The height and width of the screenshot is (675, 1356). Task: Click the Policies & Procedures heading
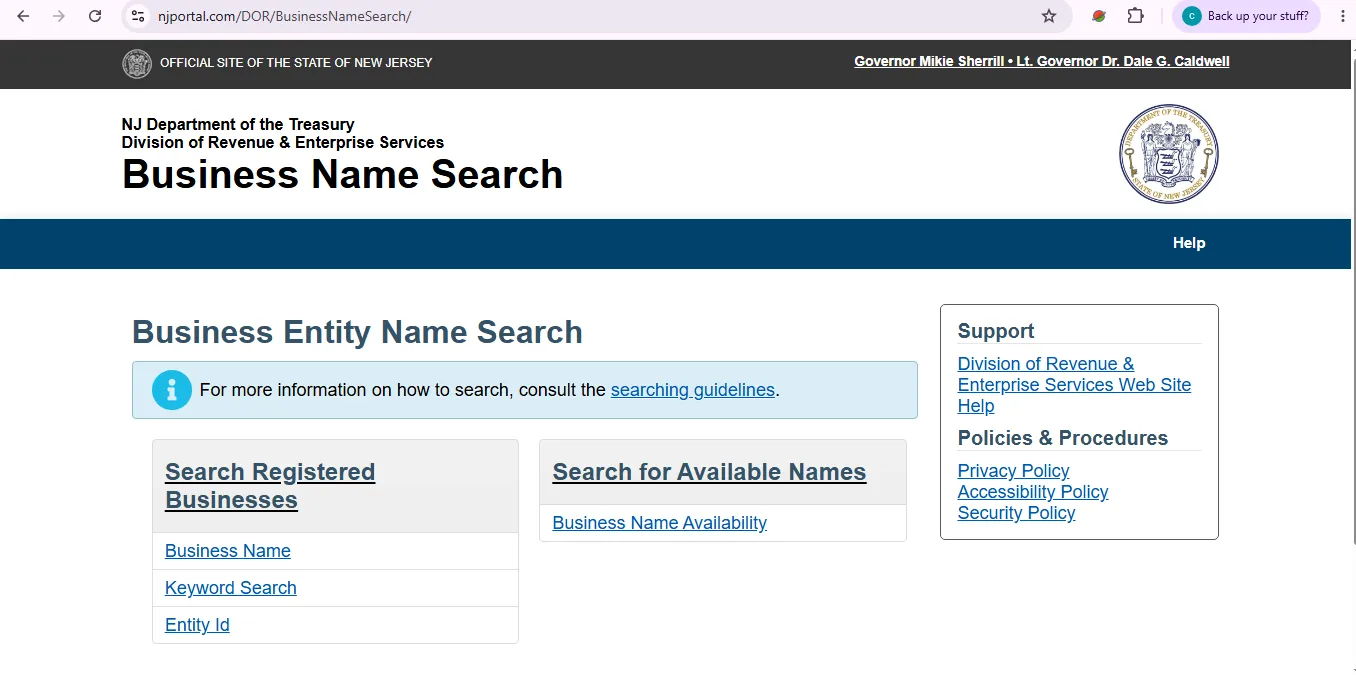[x=1063, y=438]
